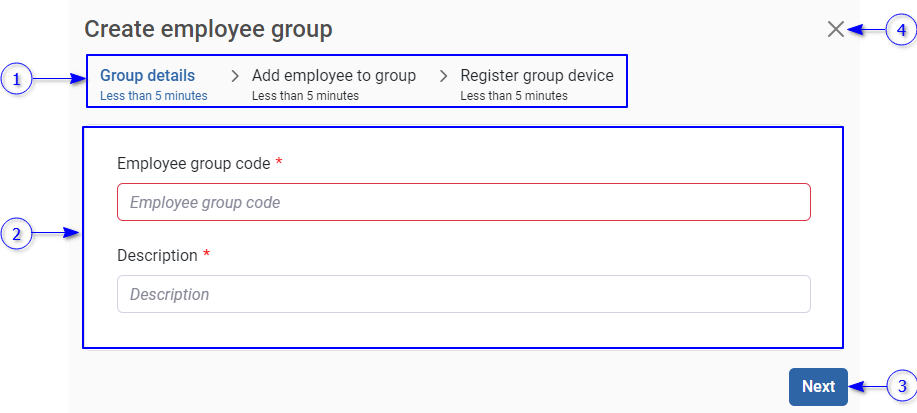Click time estimate under Add employee to group
The width and height of the screenshot is (917, 413).
point(305,96)
